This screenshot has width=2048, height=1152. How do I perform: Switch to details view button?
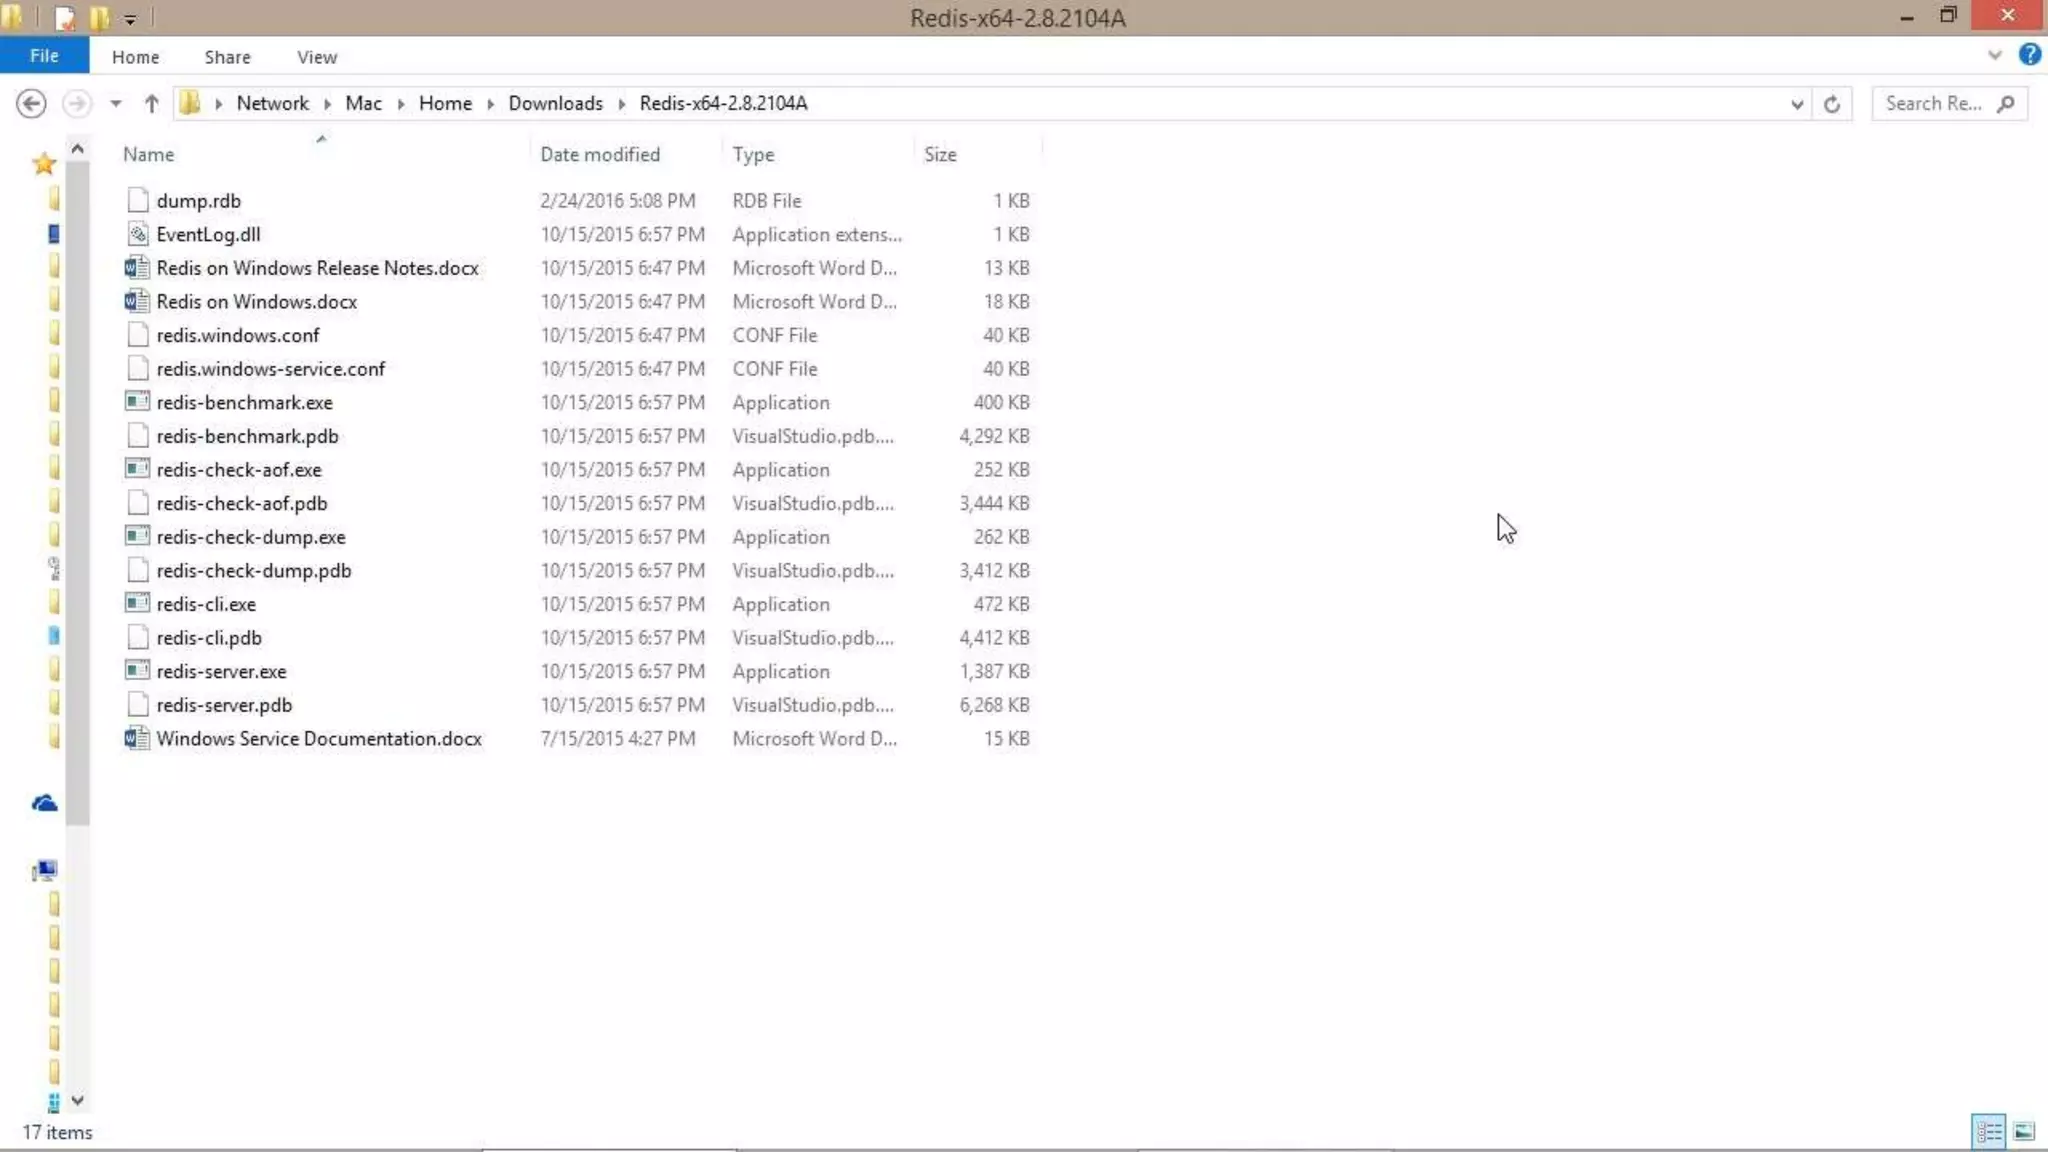coord(1988,1131)
